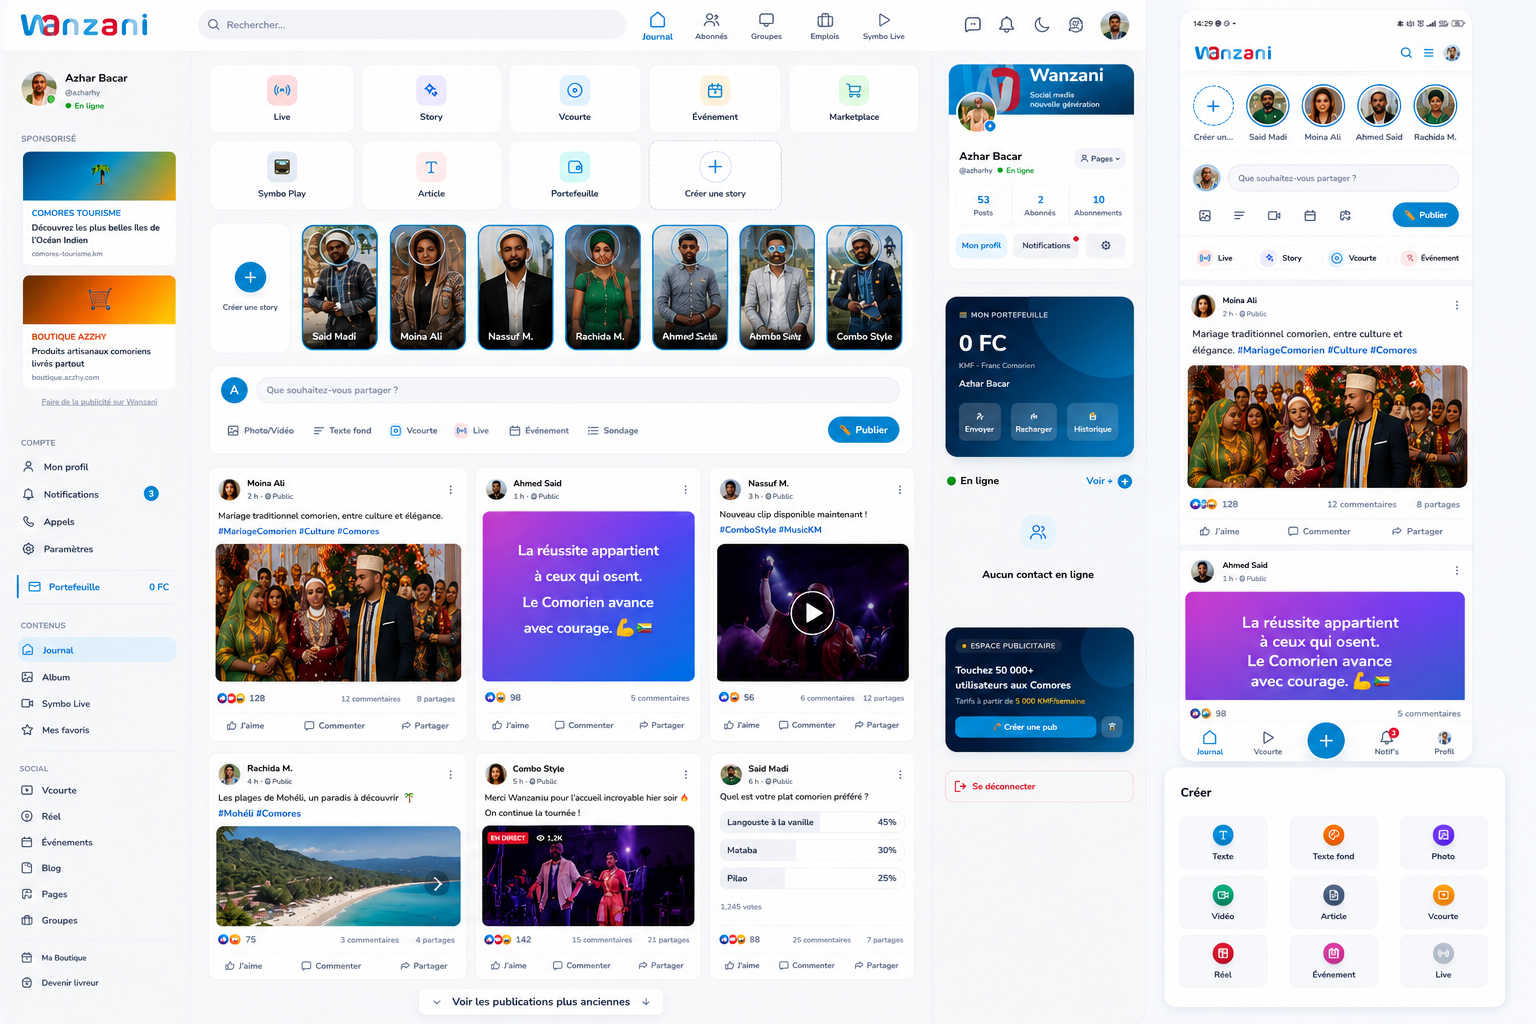This screenshot has width=1536, height=1024.
Task: Open Symbo Live tab in top navigation
Action: click(884, 26)
